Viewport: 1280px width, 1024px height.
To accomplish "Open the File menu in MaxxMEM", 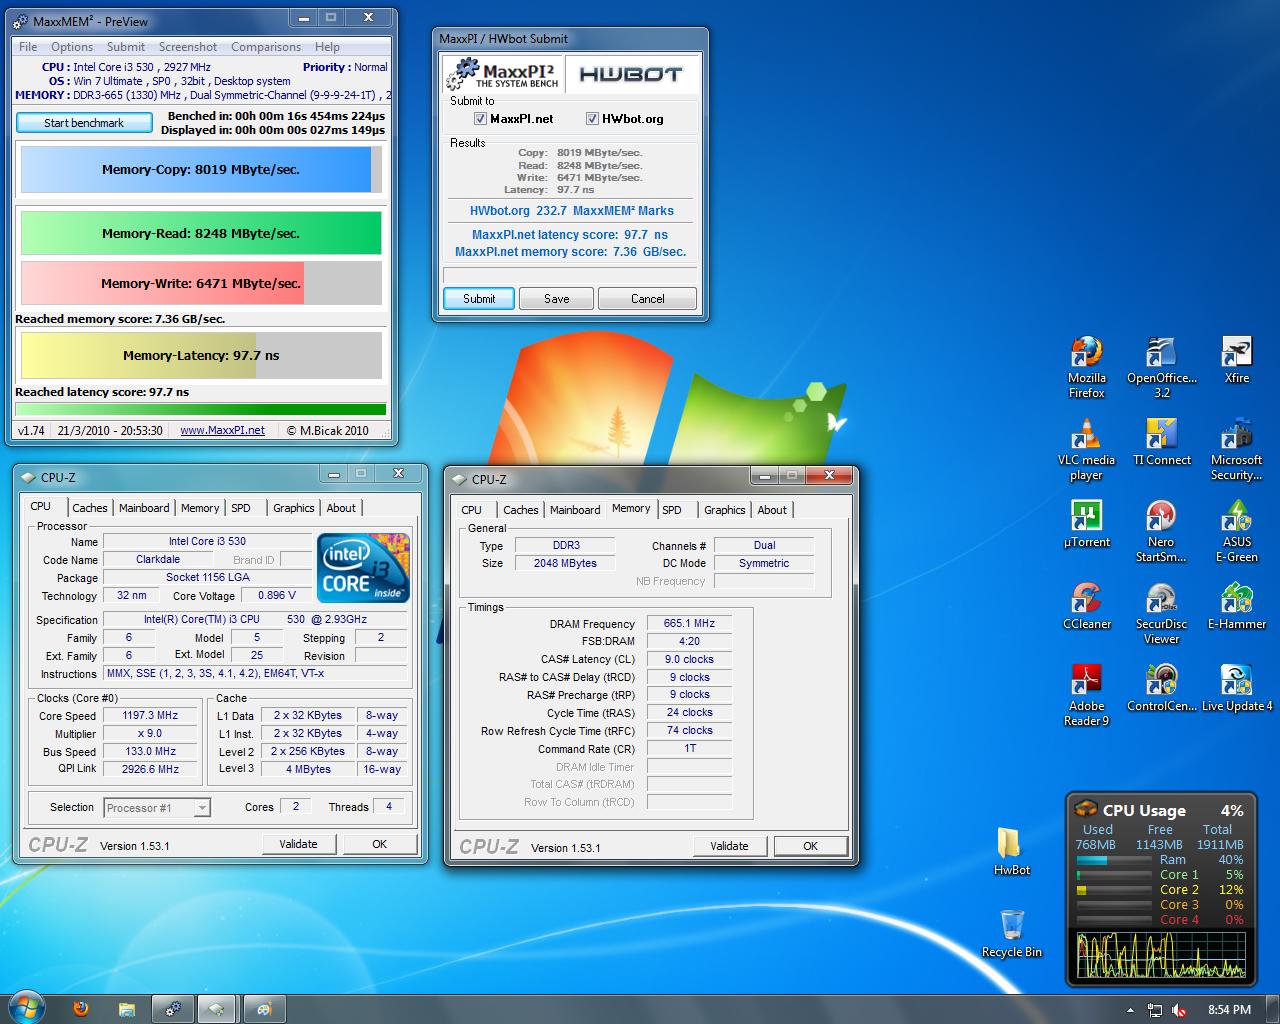I will click(28, 47).
